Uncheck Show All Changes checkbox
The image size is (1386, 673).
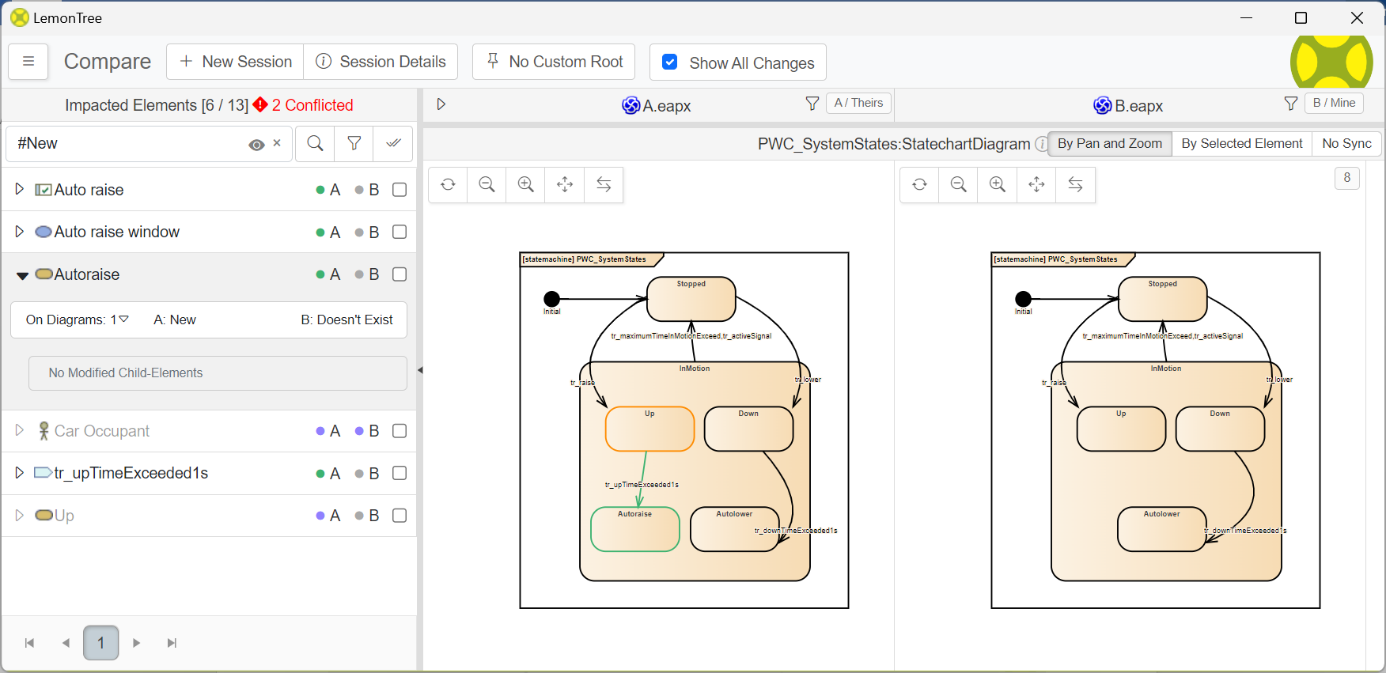click(x=670, y=62)
